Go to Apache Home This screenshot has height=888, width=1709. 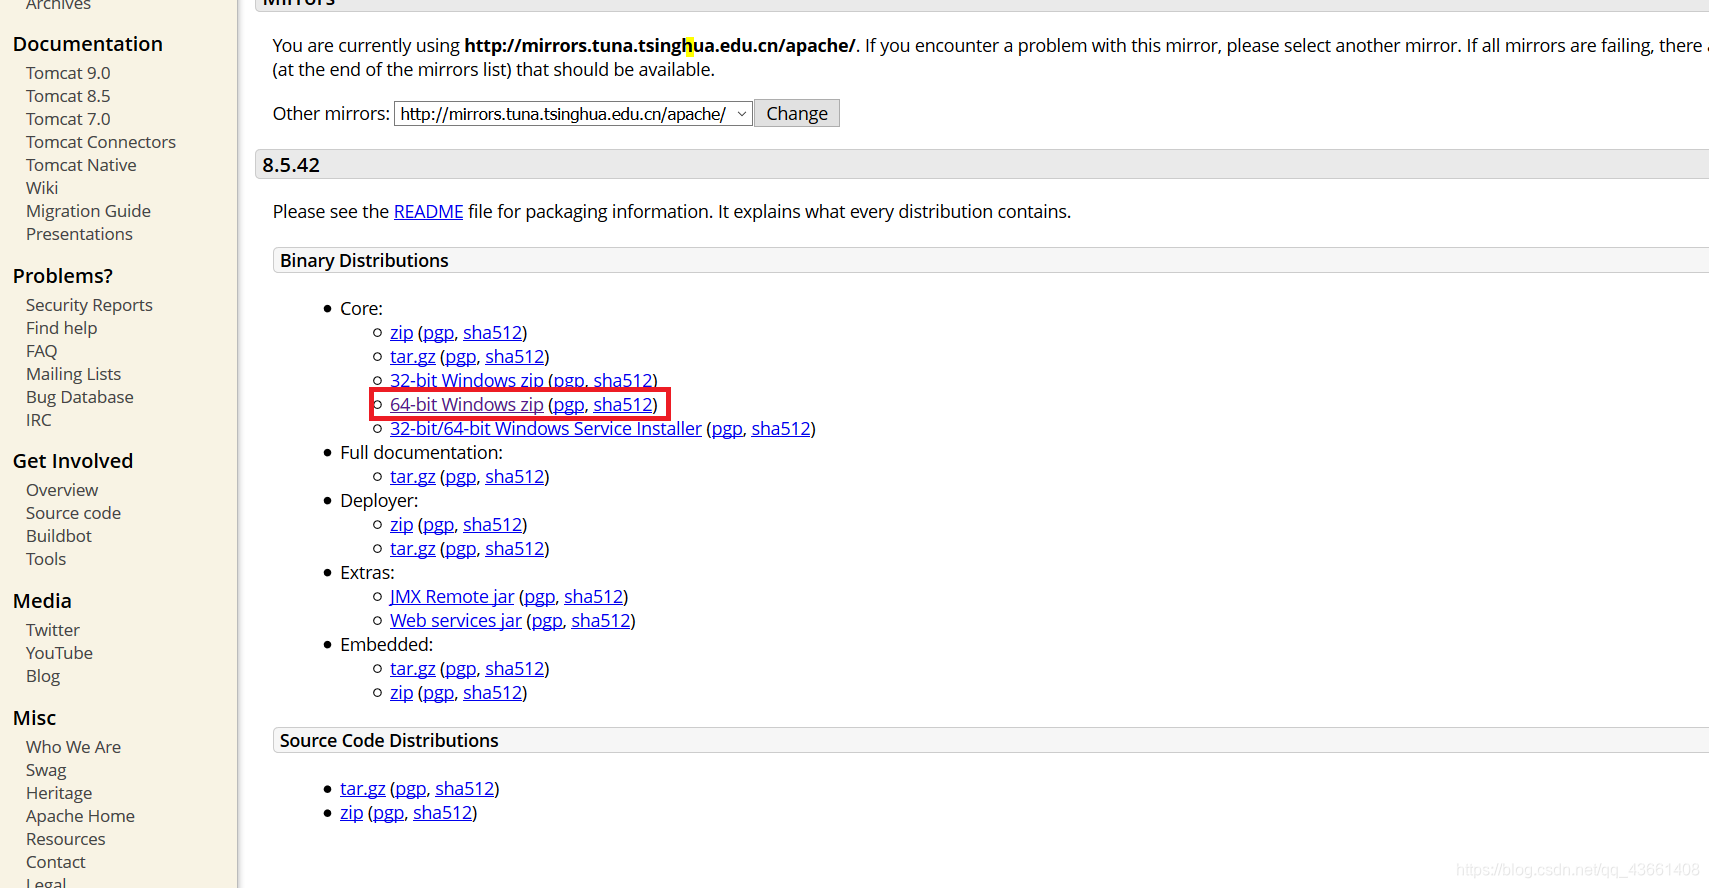[x=80, y=816]
